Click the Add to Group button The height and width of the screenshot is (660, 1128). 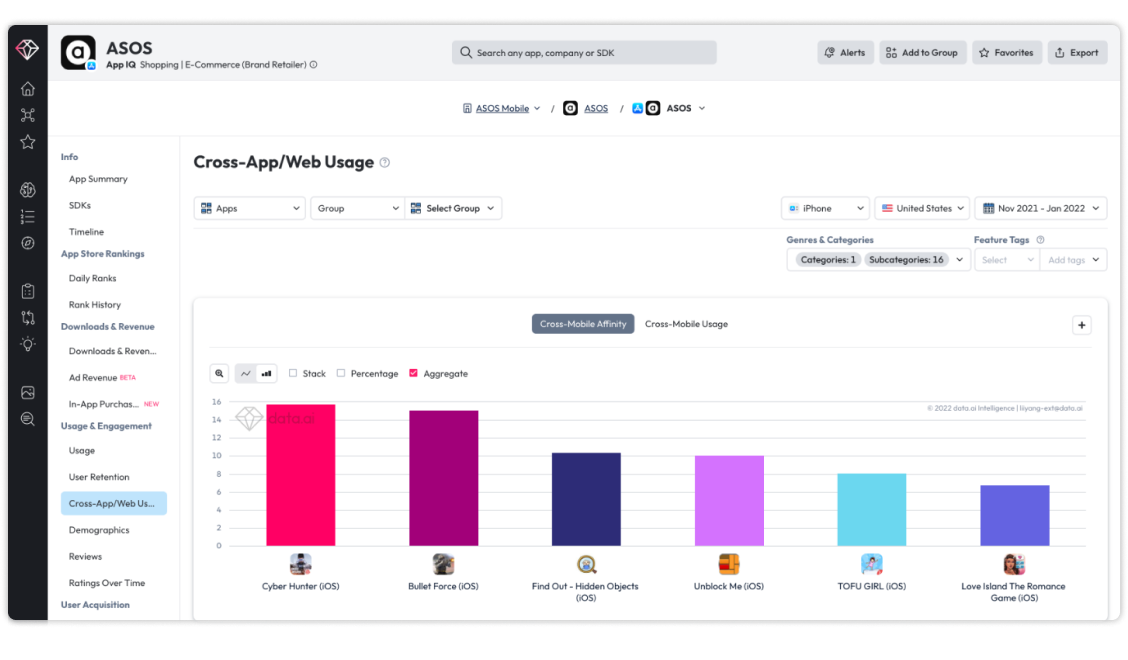922,53
